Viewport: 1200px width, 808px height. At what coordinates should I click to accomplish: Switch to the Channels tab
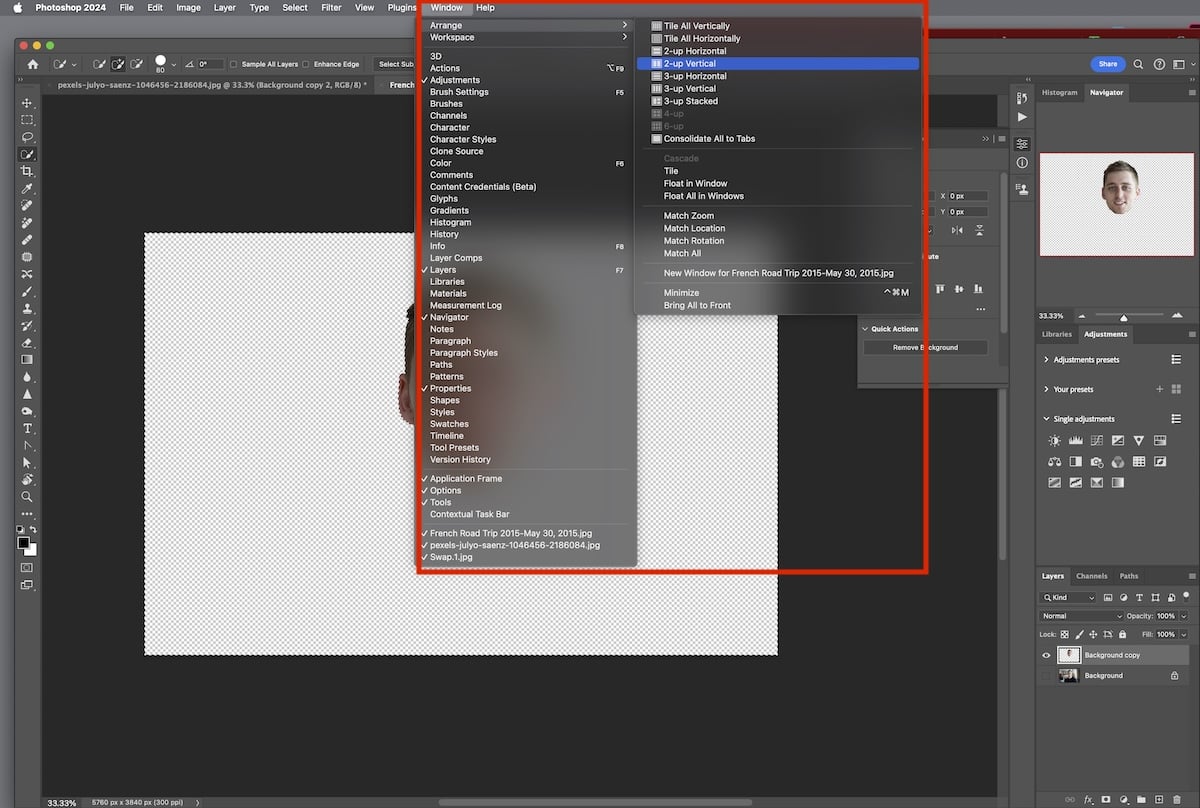tap(1092, 576)
